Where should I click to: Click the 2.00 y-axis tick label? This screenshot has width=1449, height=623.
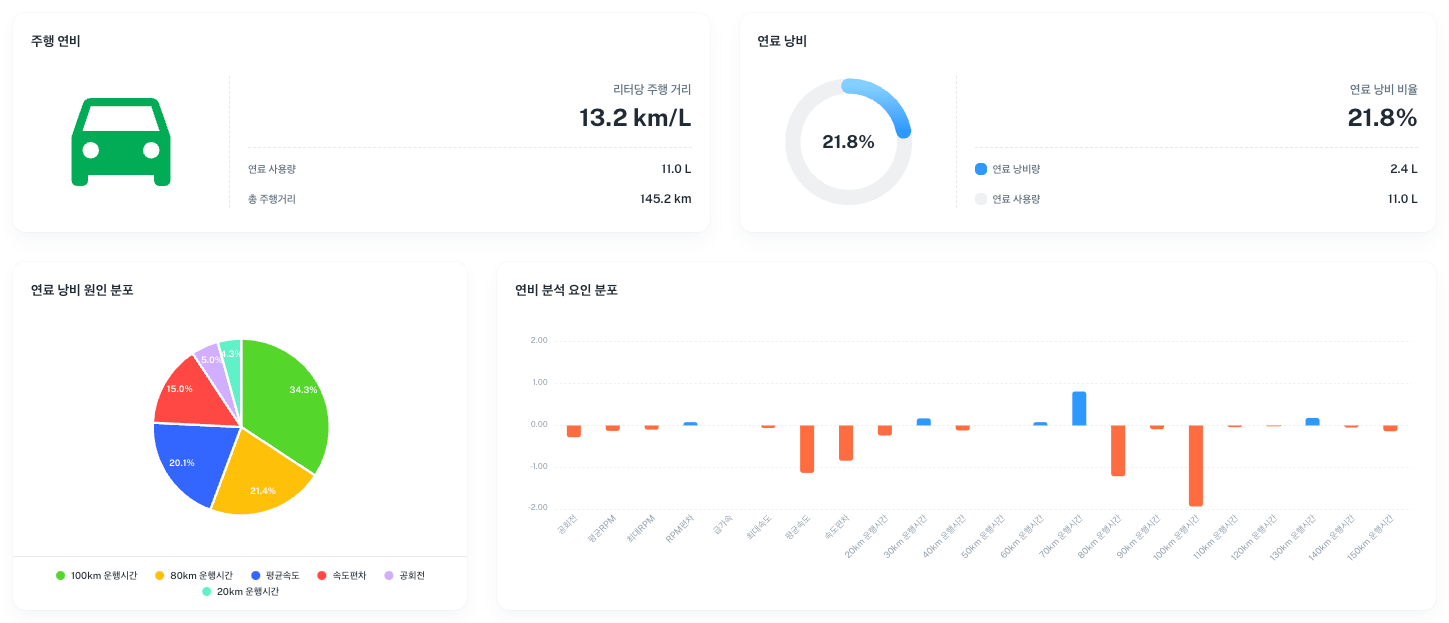click(x=539, y=340)
